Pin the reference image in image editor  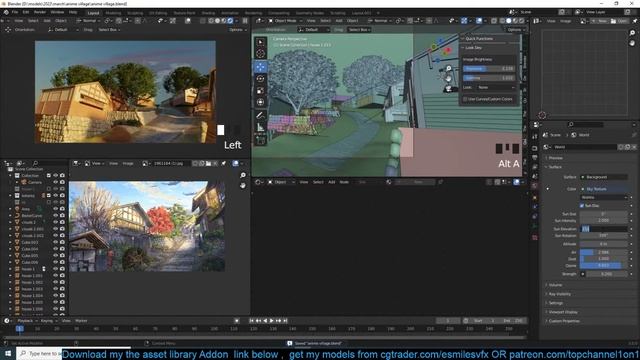(x=223, y=163)
